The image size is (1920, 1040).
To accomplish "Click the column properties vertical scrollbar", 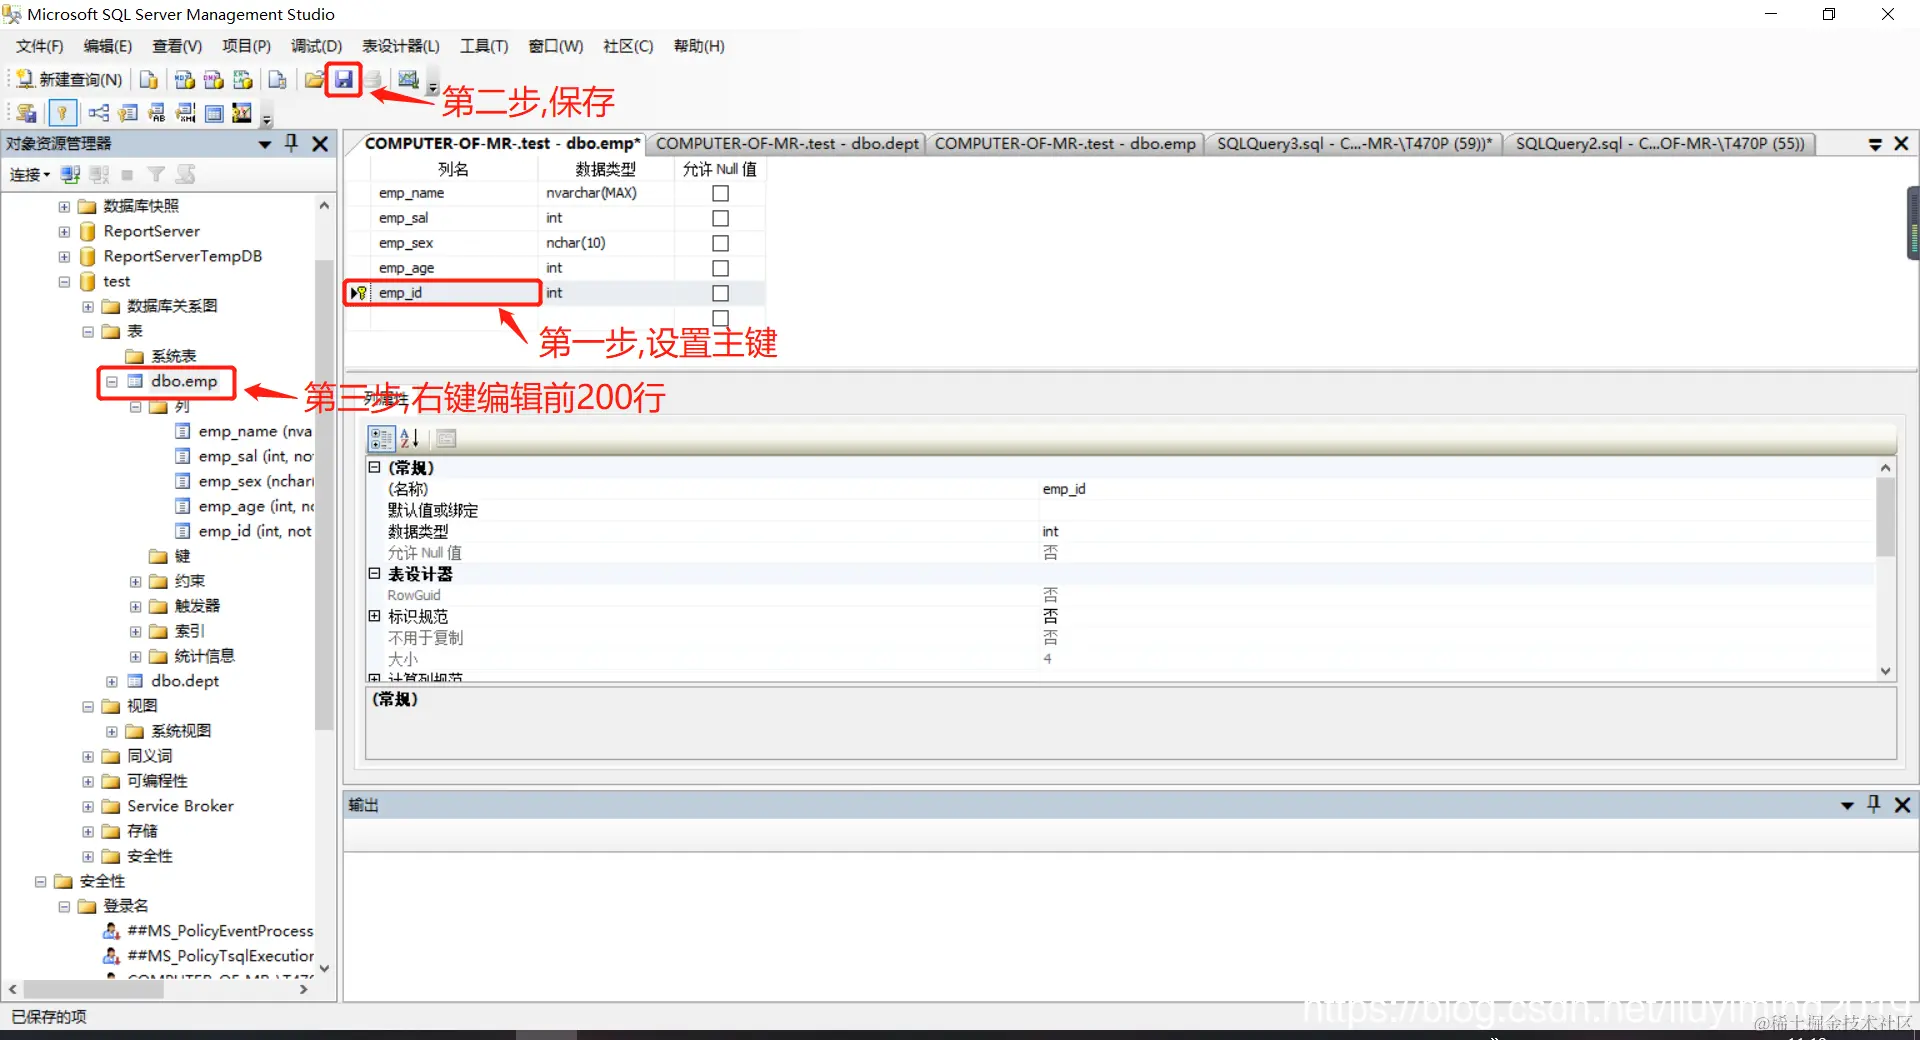I will pos(1885,516).
